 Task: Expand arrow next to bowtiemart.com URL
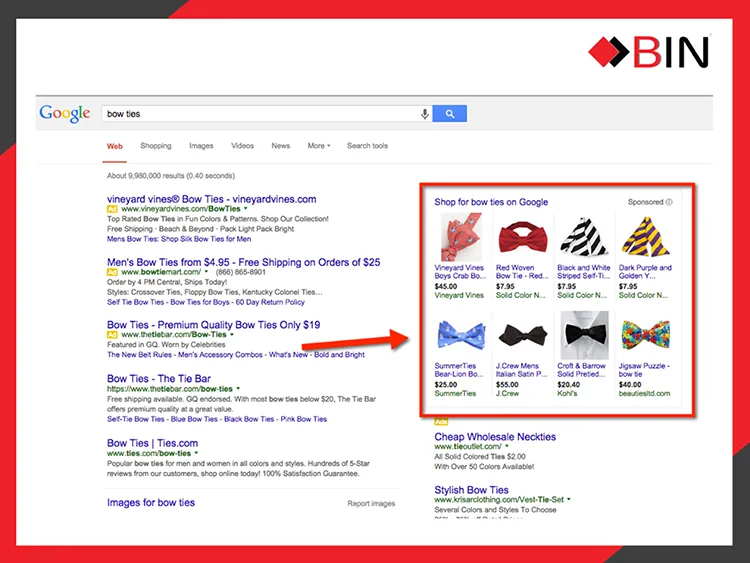[207, 272]
